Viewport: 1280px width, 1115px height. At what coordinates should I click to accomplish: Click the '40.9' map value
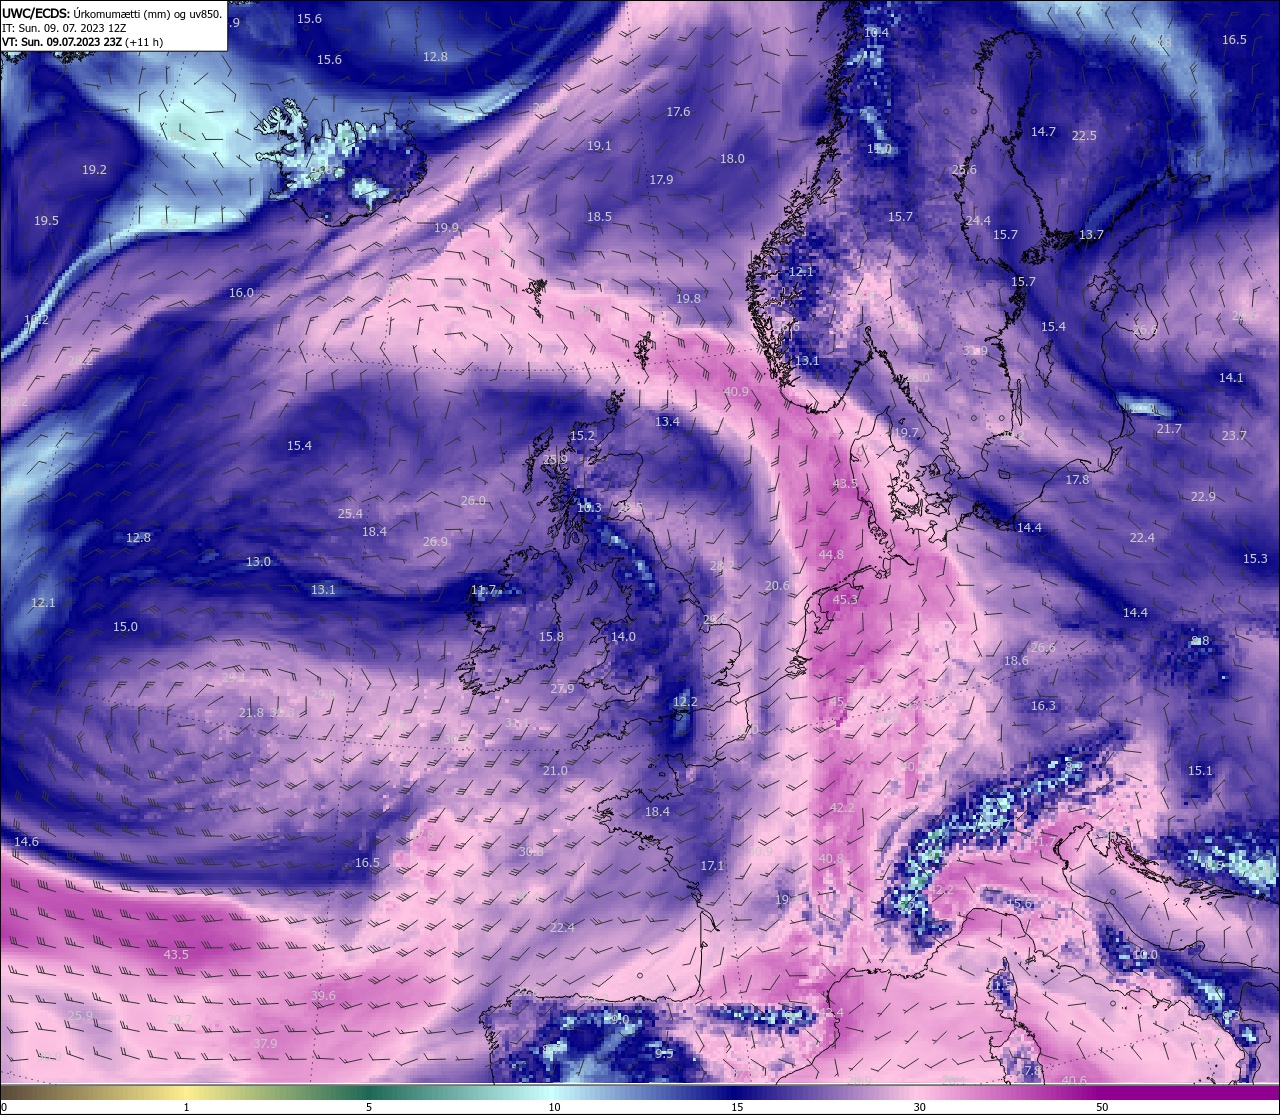(x=736, y=392)
